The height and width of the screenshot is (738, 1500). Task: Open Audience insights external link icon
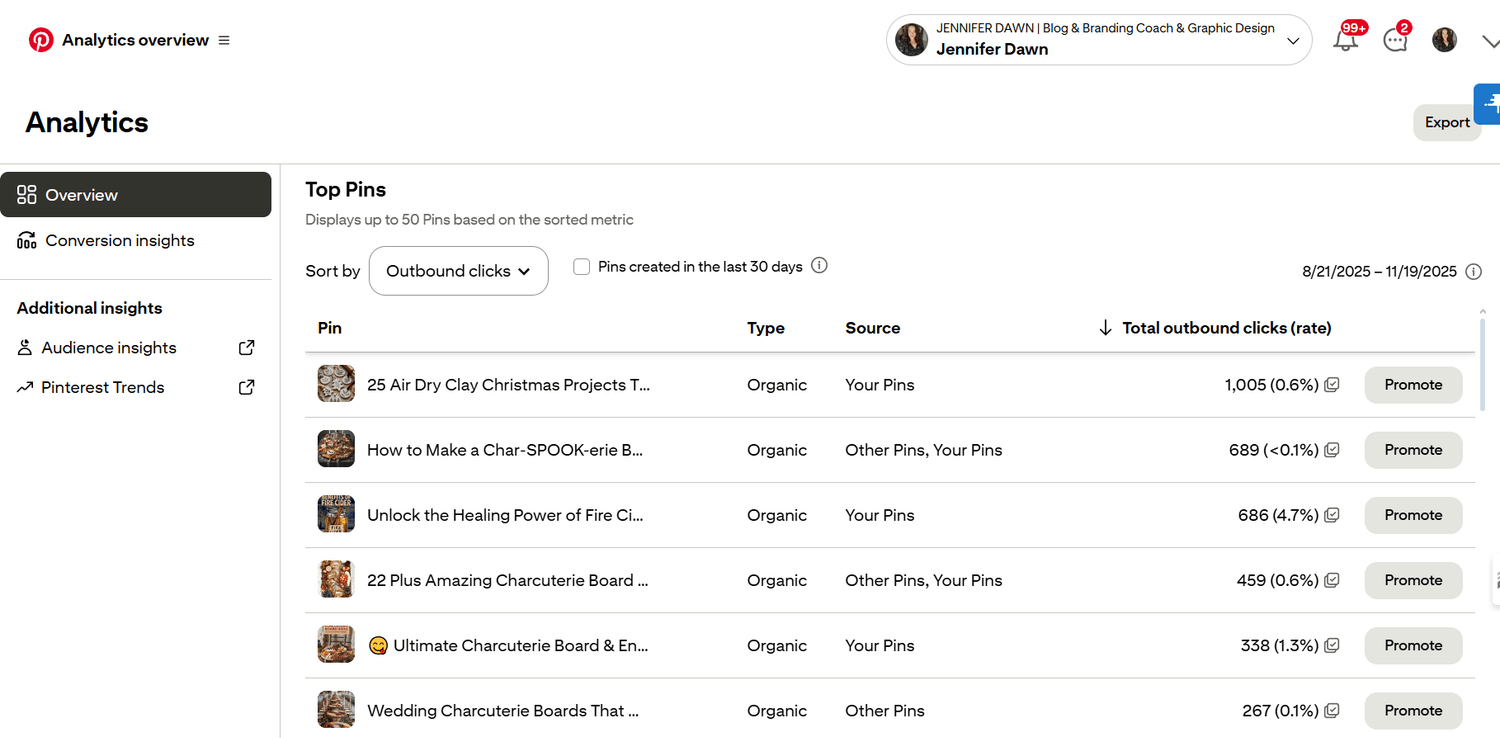coord(246,348)
